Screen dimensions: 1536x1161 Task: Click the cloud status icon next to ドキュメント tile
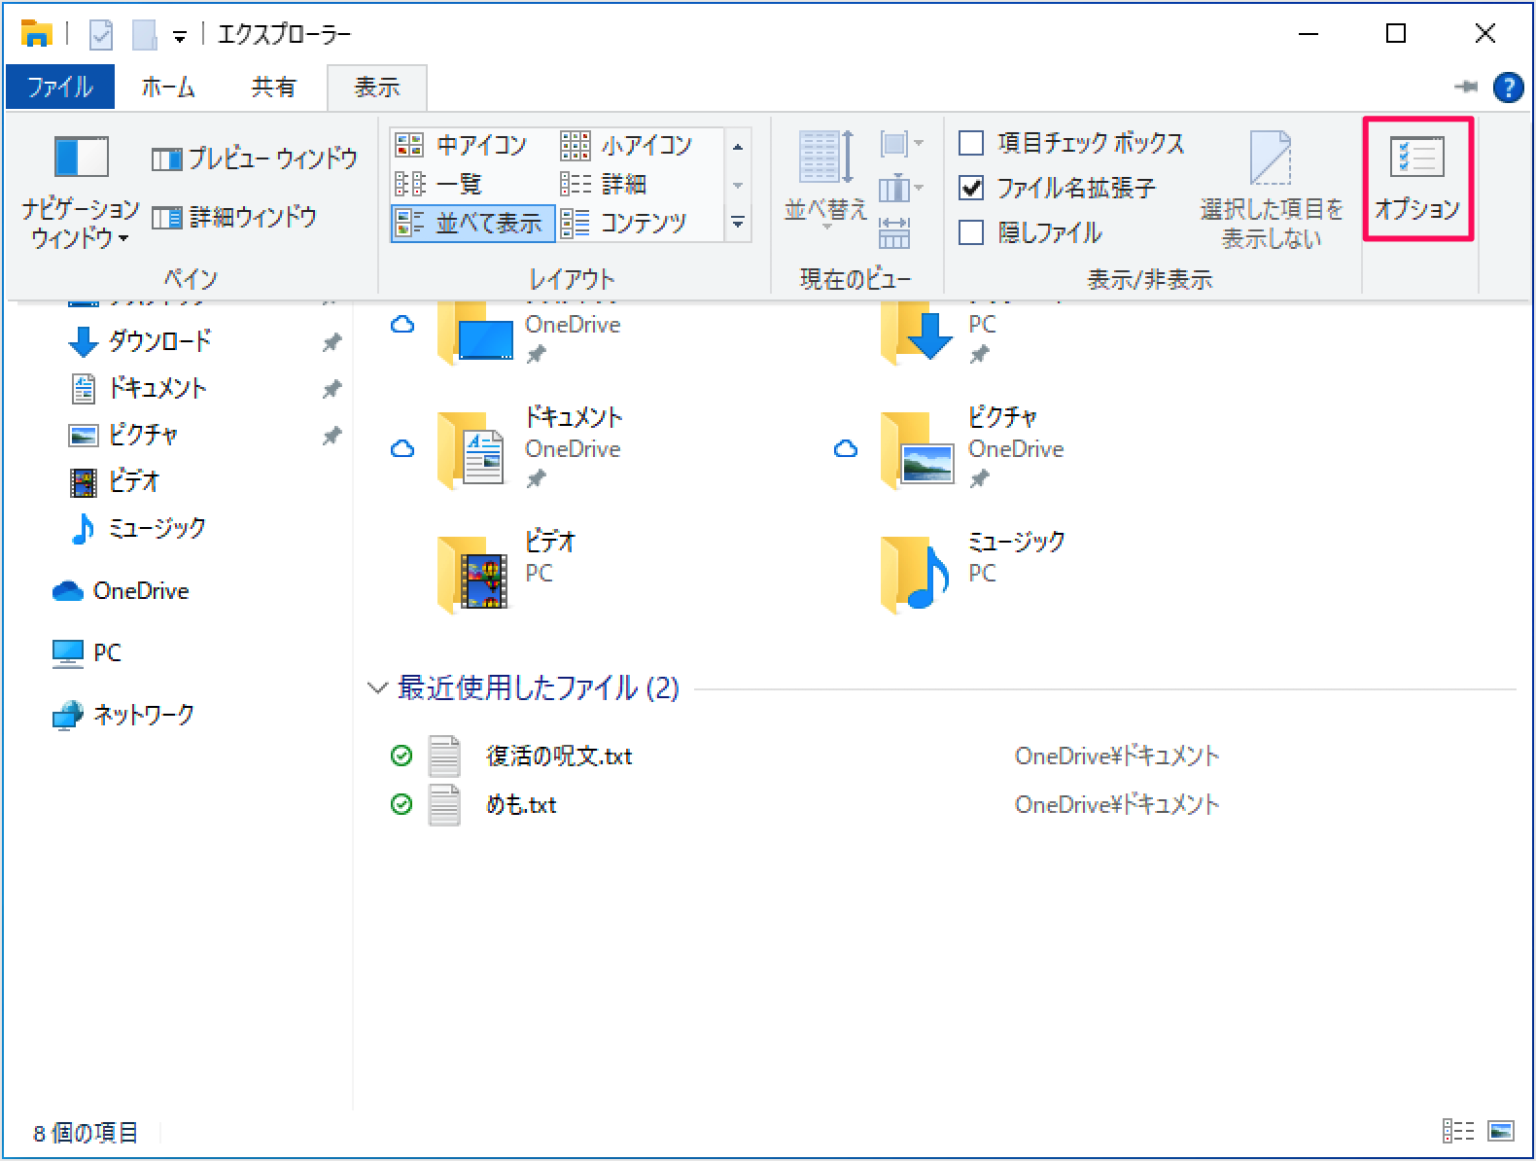(402, 449)
